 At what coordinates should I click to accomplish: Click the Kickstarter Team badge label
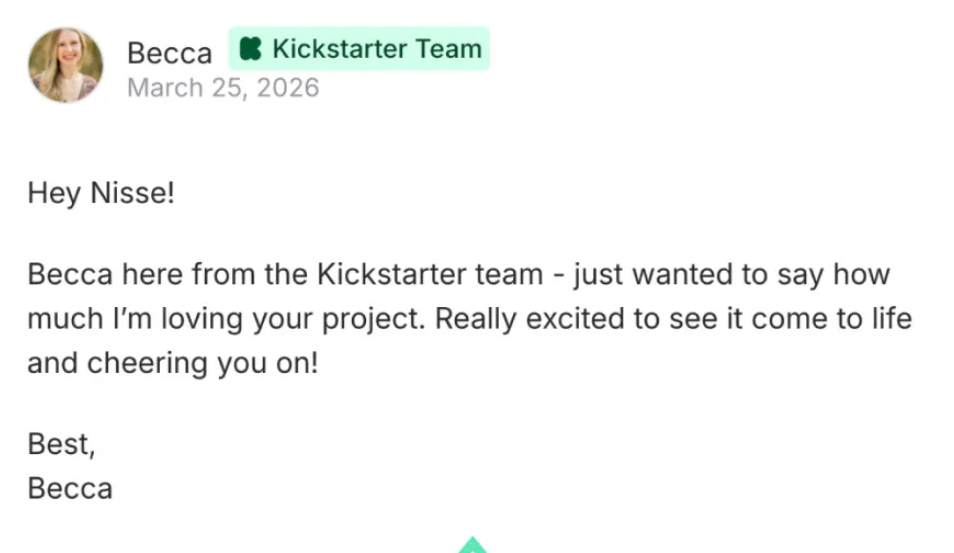point(376,49)
